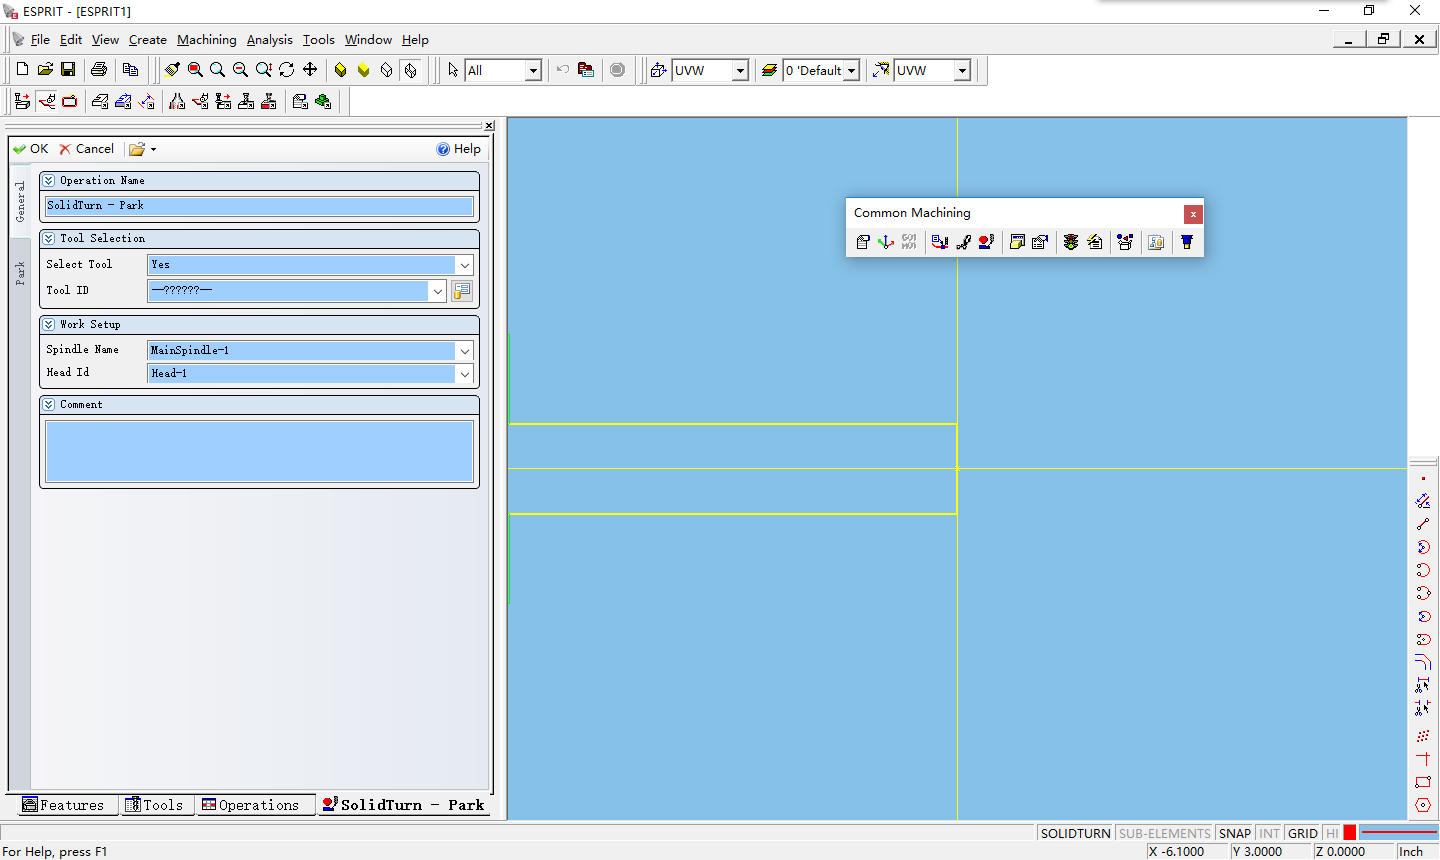The height and width of the screenshot is (860, 1440).
Task: Select the rectangle tool in right toolbar
Action: (x=1423, y=782)
